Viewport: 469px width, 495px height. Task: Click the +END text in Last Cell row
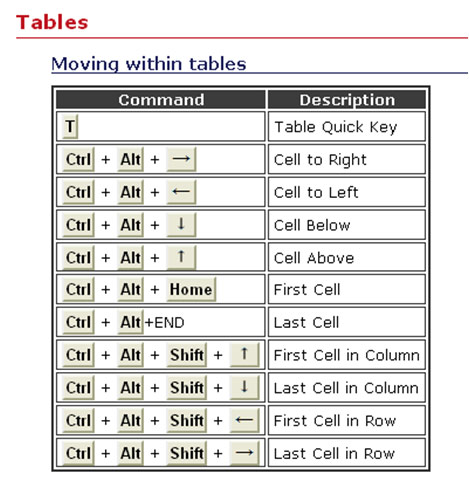pos(164,323)
